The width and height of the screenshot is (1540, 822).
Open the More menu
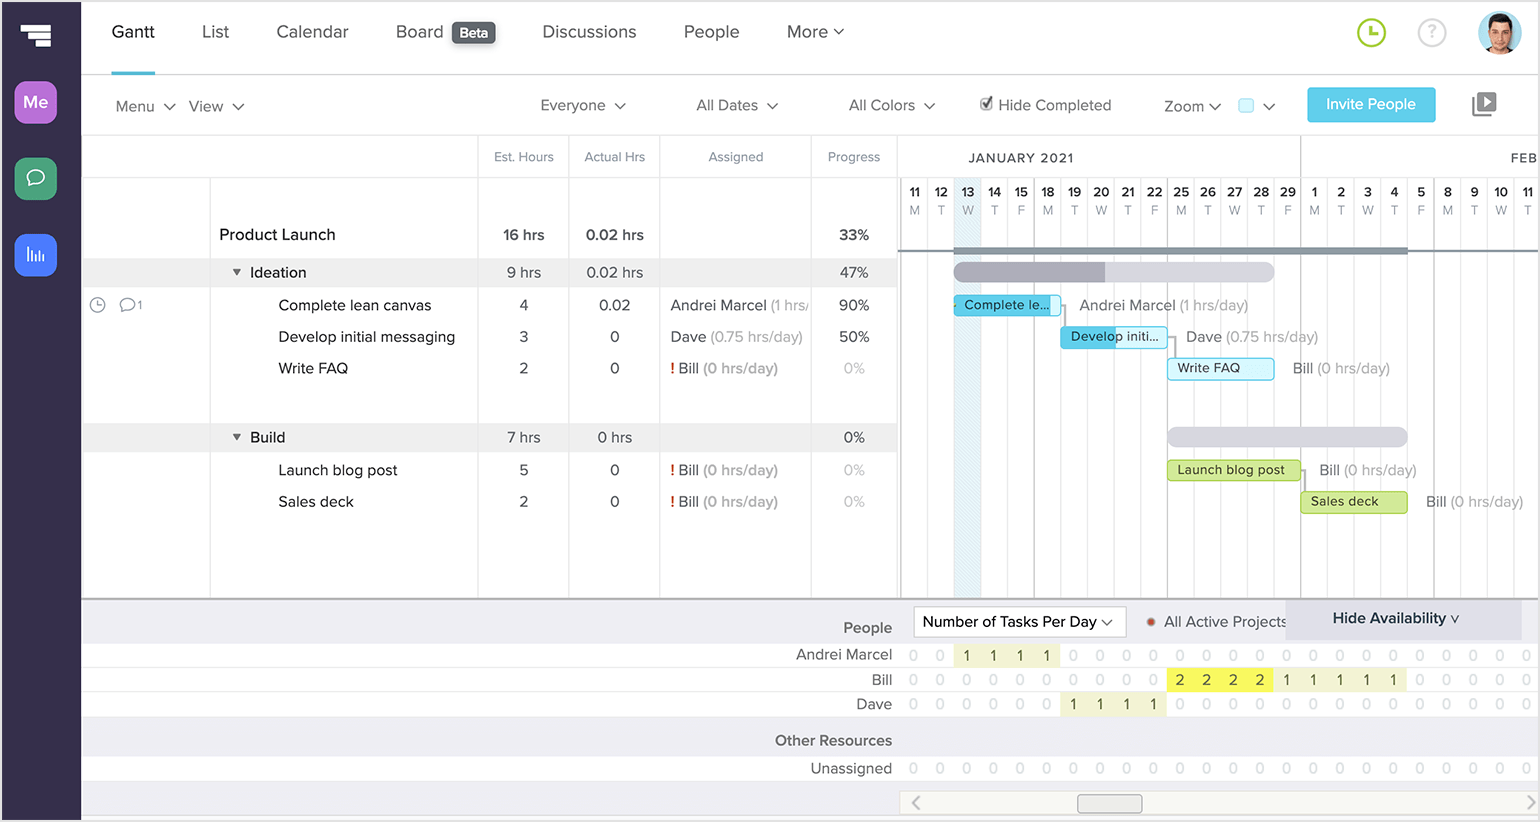[815, 31]
